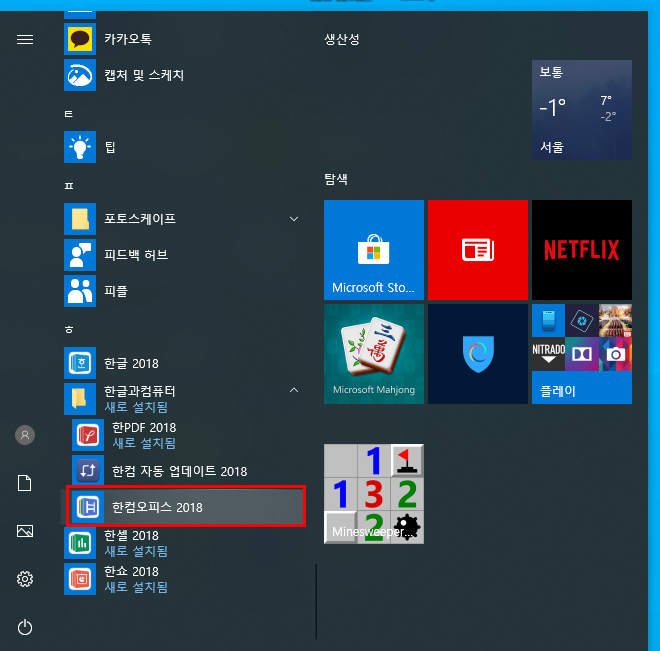Open the 피드백 허브 icon
This screenshot has width=660, height=651.
80,255
